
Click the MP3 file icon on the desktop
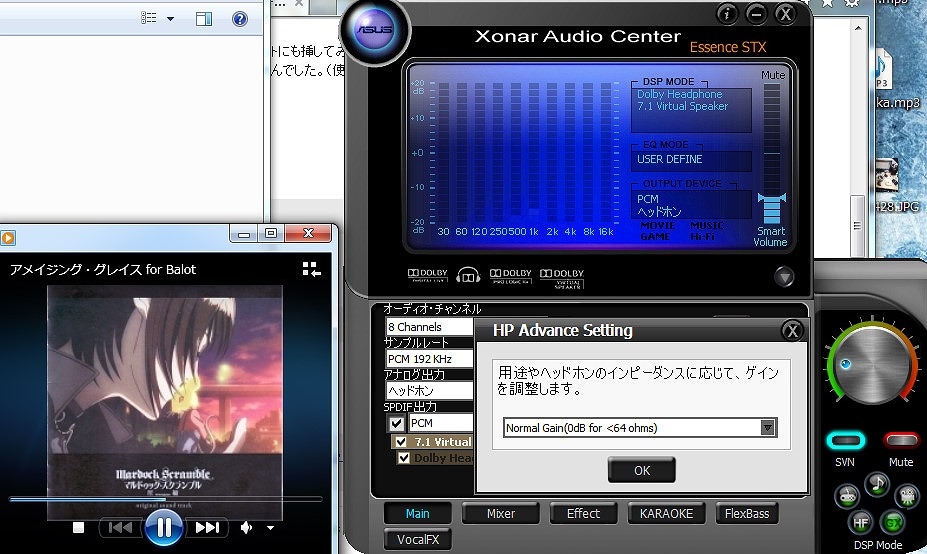tap(884, 68)
